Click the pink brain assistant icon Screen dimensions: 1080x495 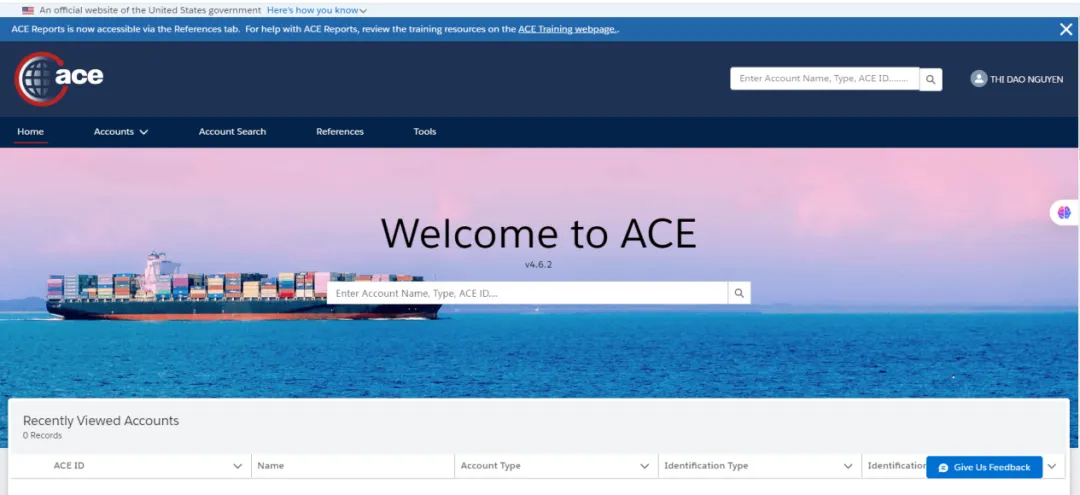click(1064, 213)
